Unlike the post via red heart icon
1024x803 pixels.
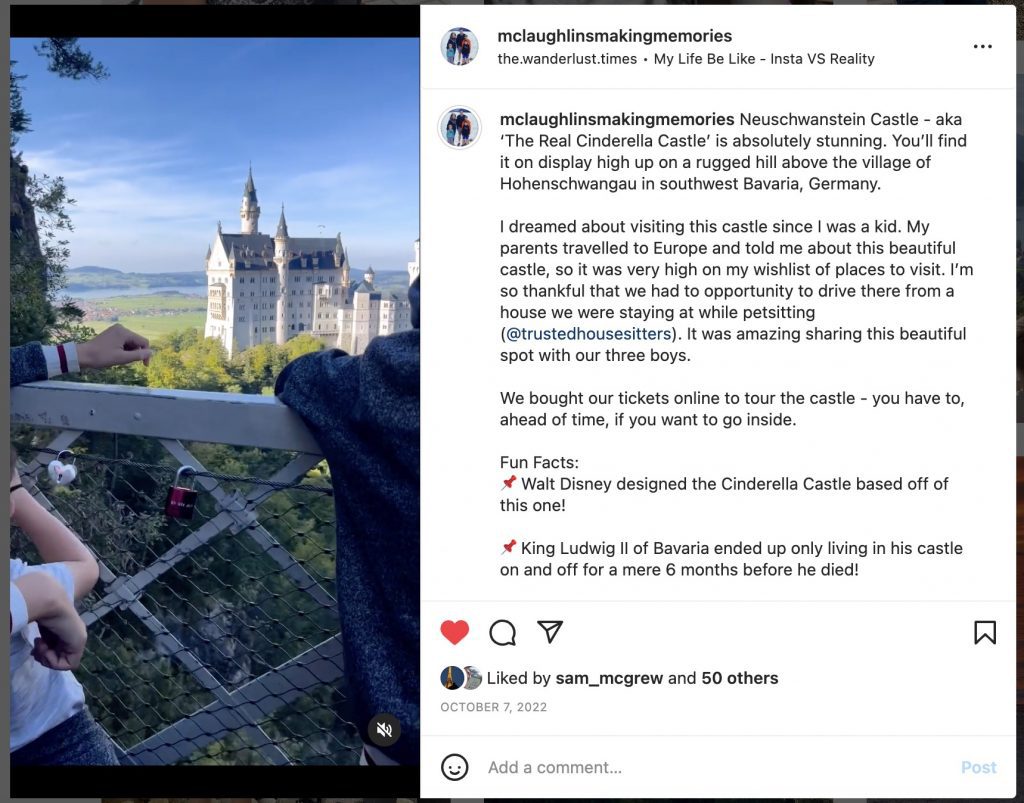455,632
